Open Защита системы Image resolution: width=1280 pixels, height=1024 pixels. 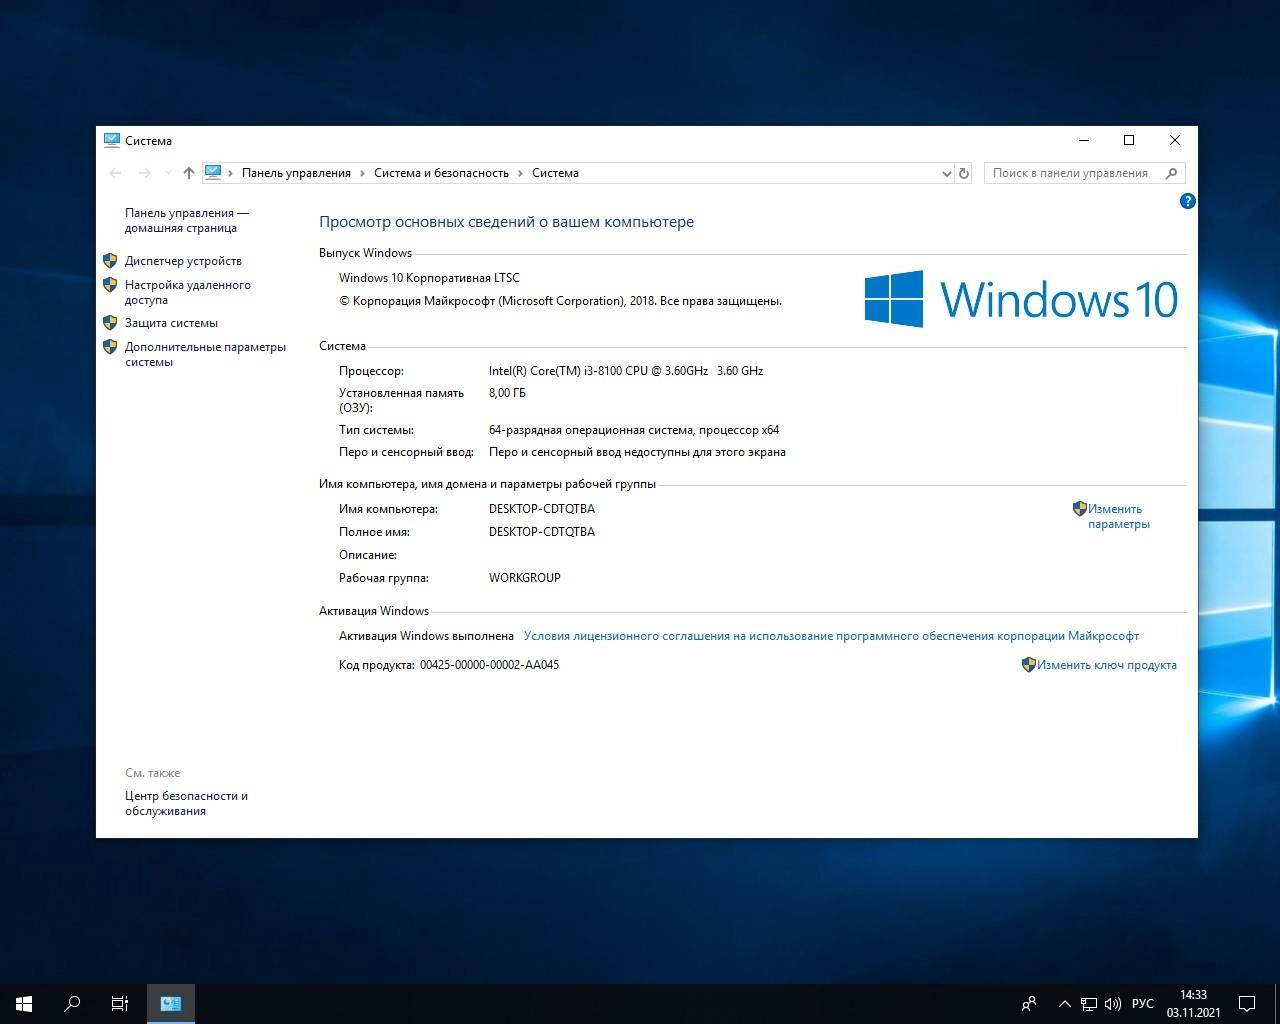171,323
